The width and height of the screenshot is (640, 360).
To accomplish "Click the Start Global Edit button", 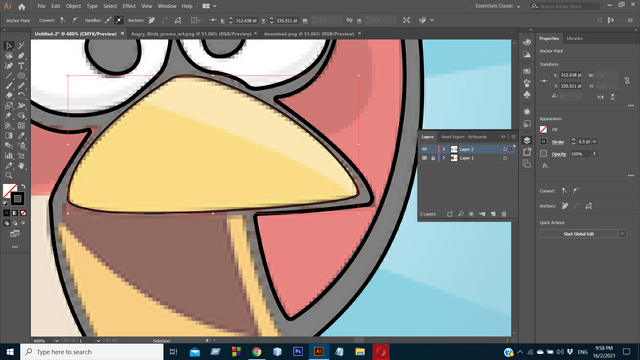I will point(578,234).
